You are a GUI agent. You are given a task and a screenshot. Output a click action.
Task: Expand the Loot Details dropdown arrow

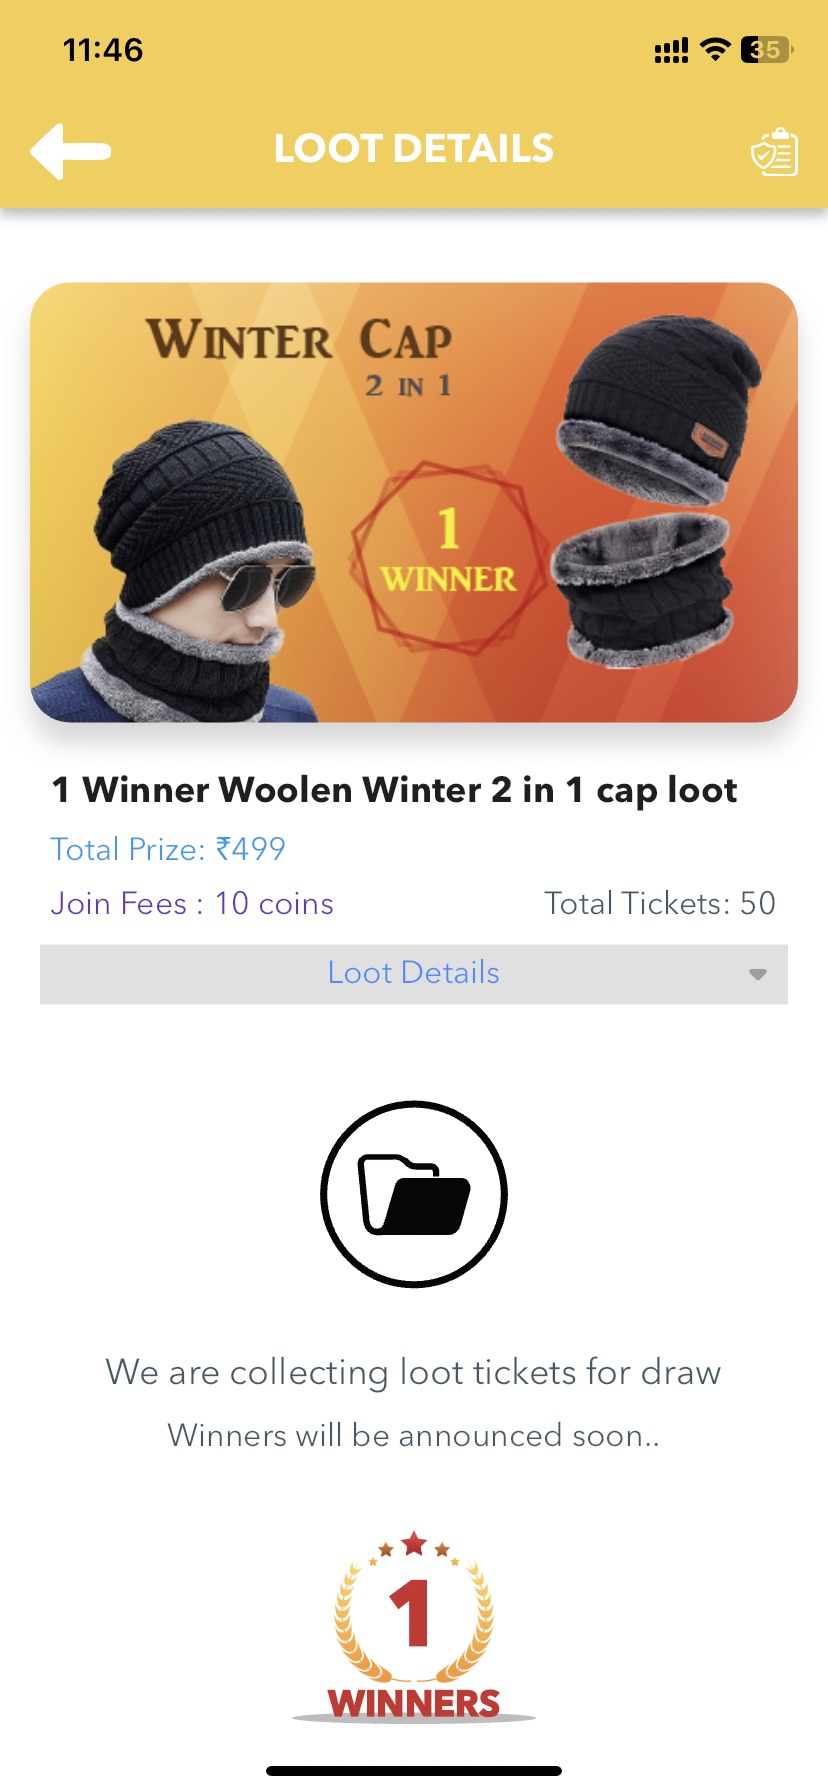coord(758,974)
